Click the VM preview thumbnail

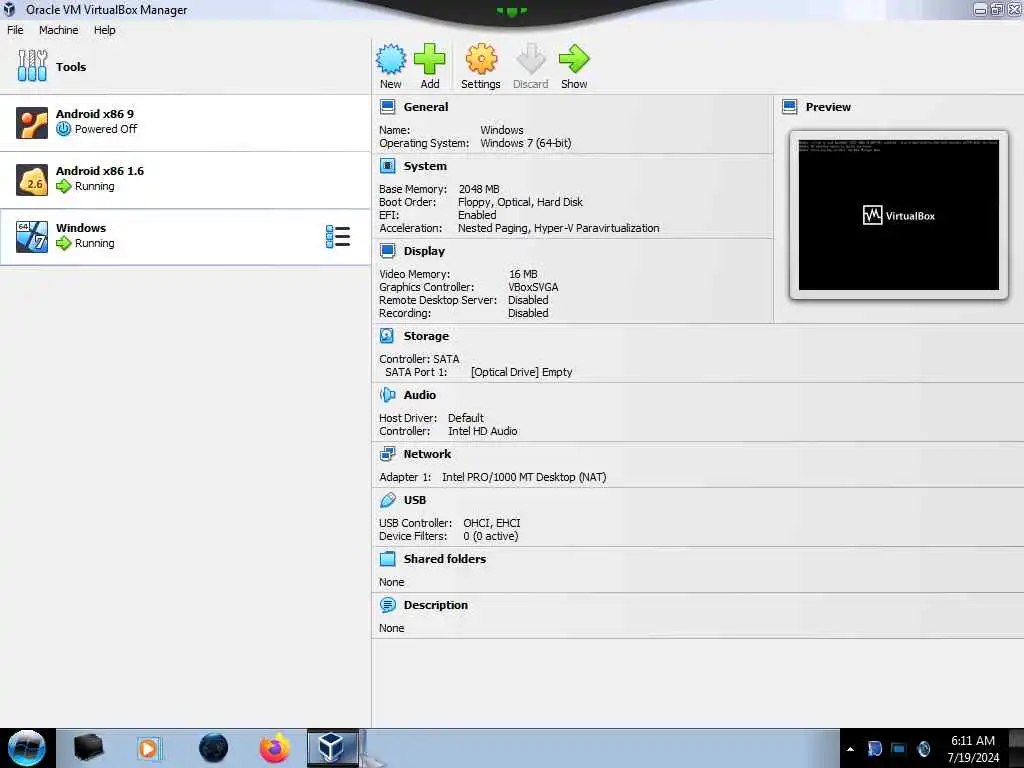pyautogui.click(x=899, y=215)
